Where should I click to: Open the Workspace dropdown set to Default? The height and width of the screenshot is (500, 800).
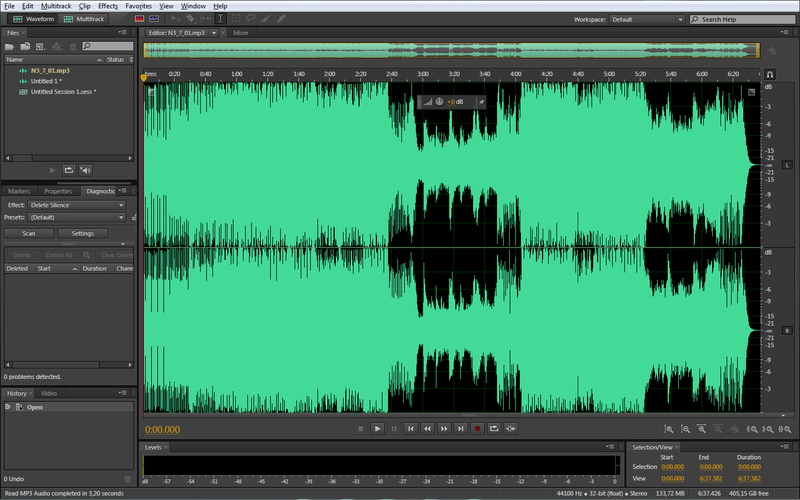[x=643, y=19]
